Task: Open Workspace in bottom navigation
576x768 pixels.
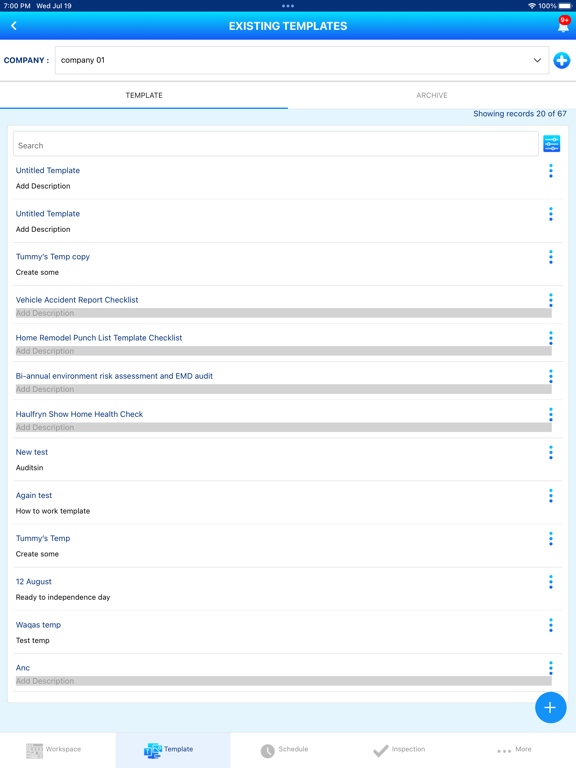Action: (x=54, y=749)
